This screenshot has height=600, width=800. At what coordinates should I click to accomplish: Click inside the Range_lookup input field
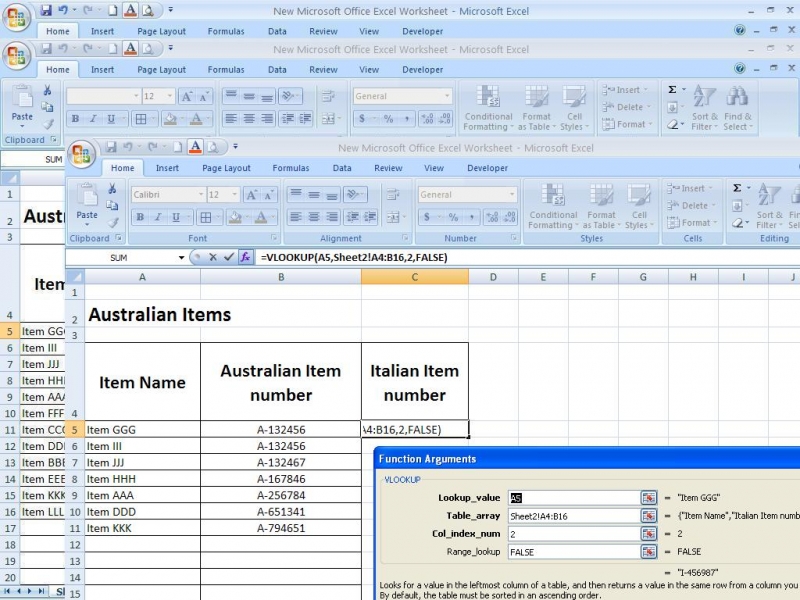coord(572,552)
